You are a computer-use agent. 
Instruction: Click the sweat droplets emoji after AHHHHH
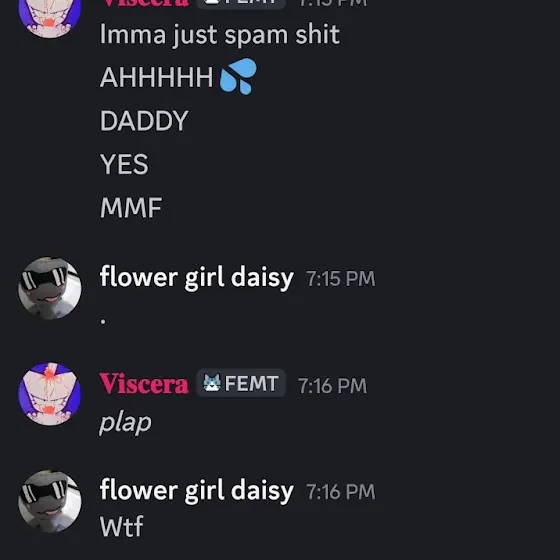[x=238, y=76]
